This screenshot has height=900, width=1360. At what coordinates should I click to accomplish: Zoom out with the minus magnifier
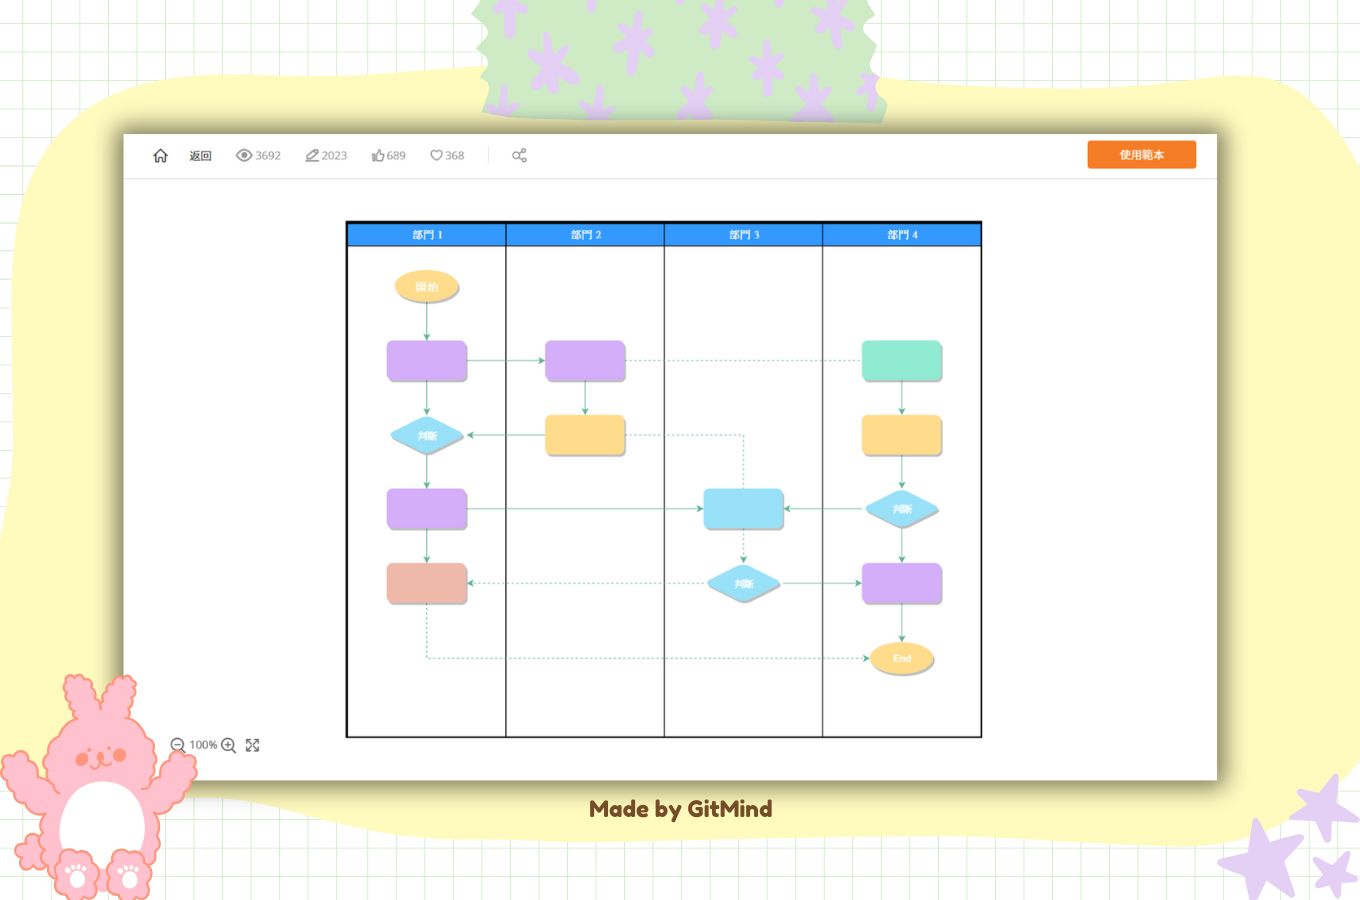[177, 745]
